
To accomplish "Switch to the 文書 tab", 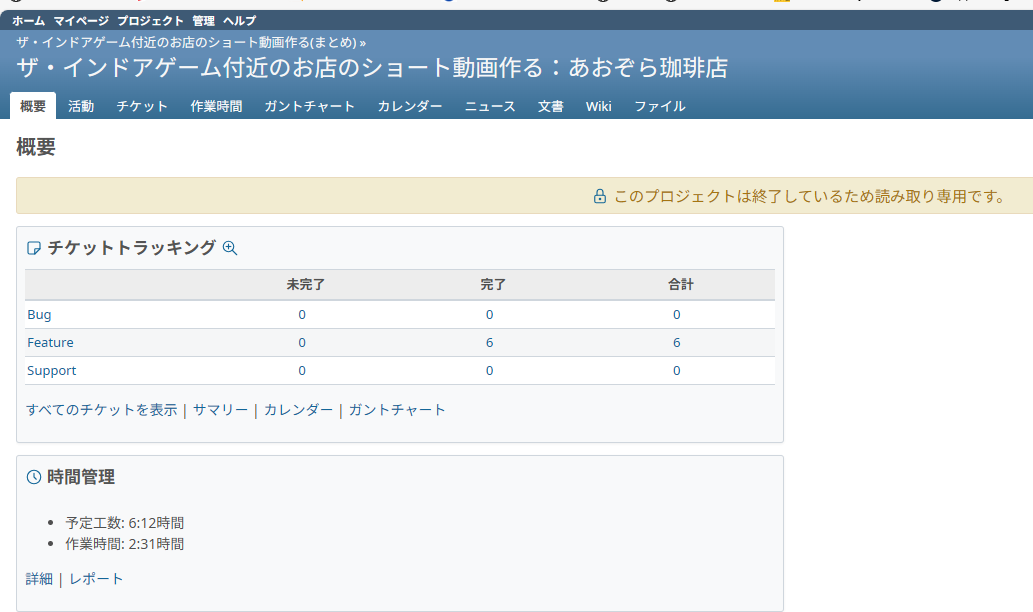I will coord(551,106).
